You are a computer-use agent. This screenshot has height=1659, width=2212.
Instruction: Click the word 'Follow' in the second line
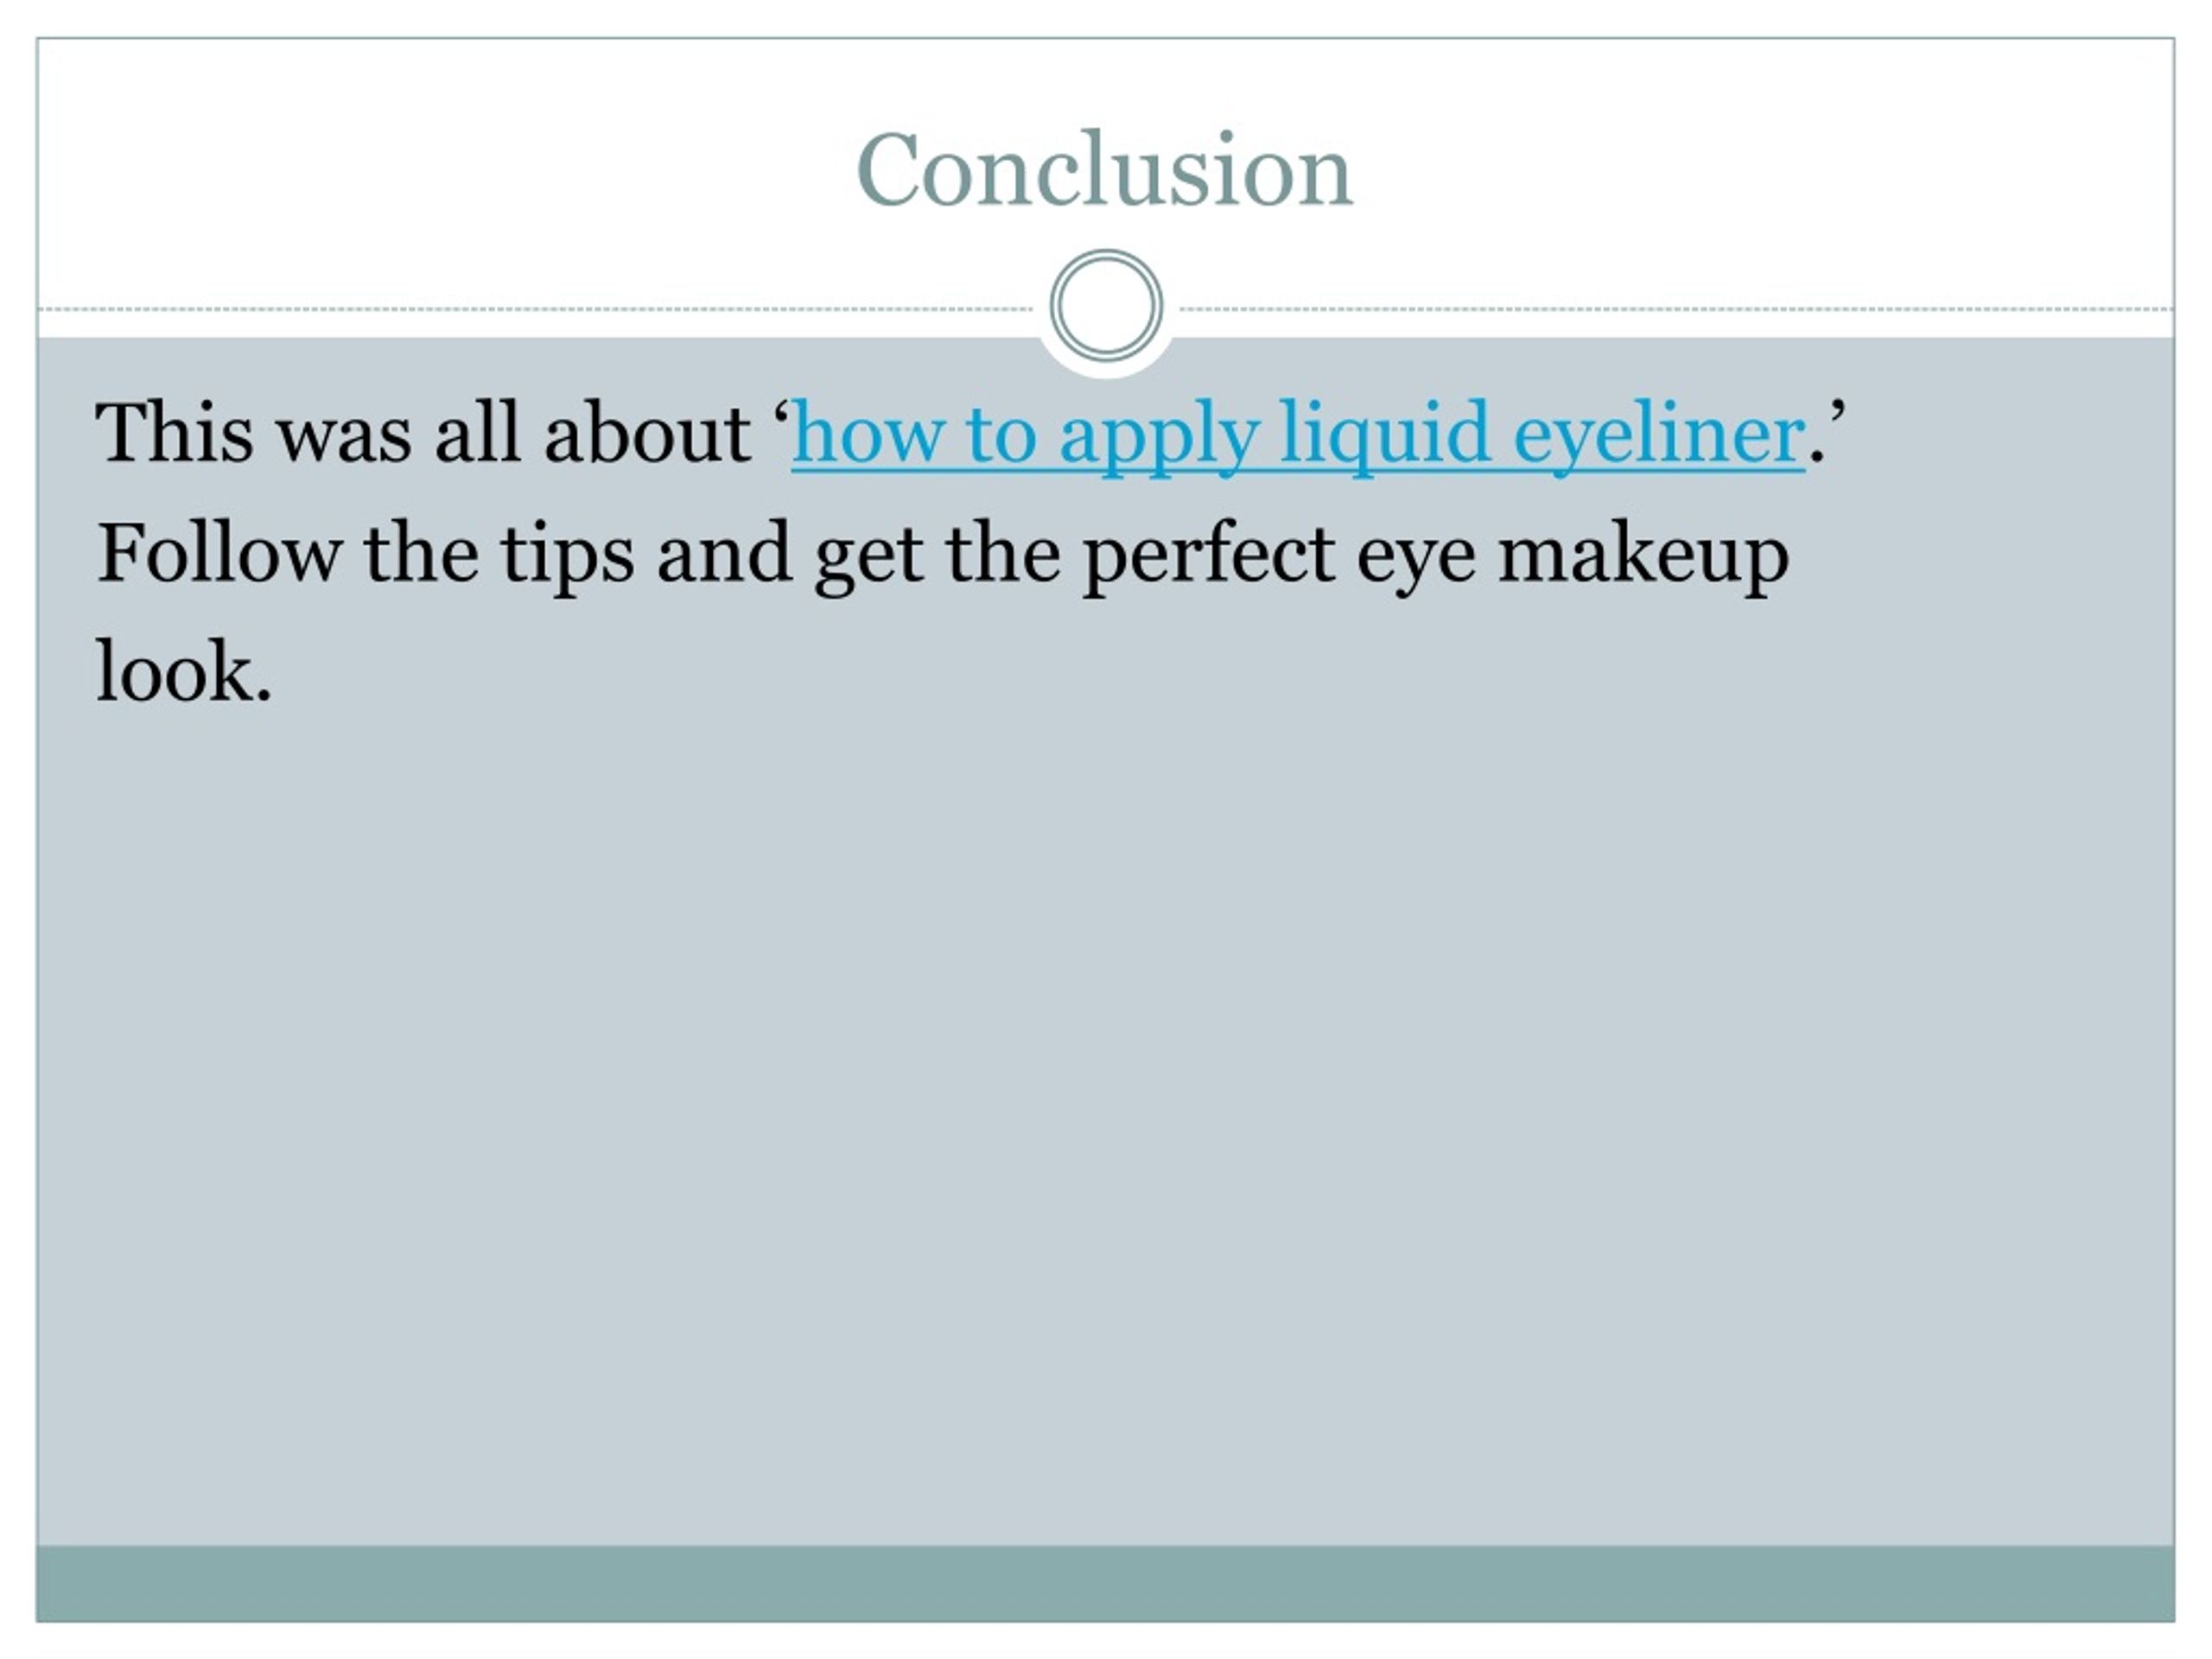point(219,553)
